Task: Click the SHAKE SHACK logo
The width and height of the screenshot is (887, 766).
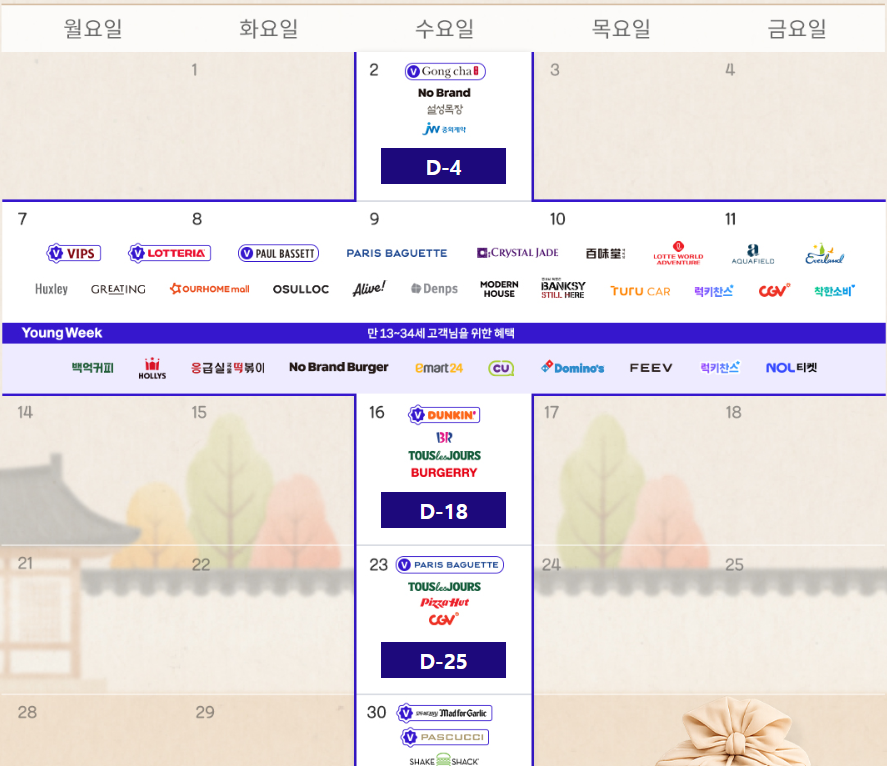Action: pyautogui.click(x=444, y=760)
